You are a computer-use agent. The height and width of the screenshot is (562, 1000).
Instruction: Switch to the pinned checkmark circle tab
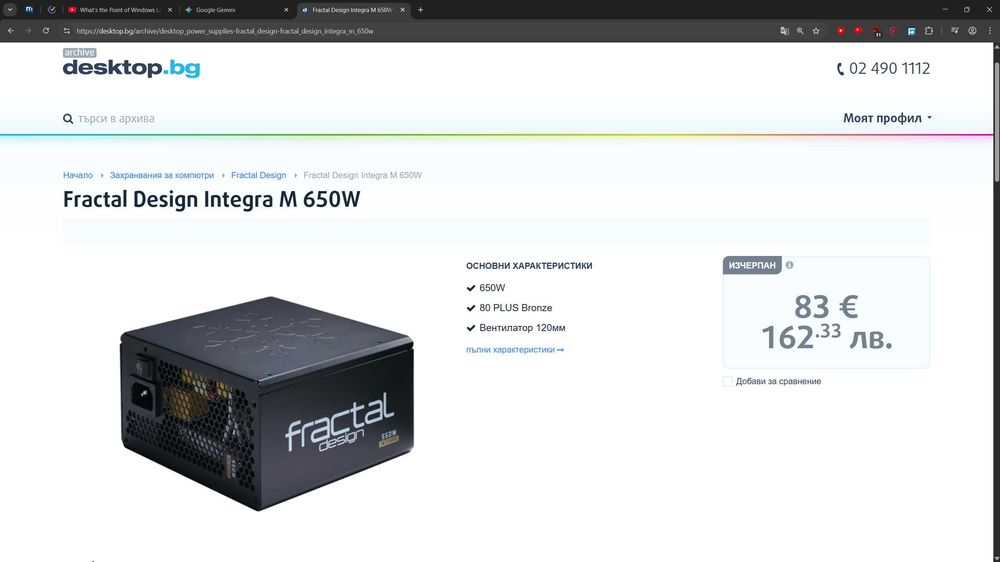(52, 10)
